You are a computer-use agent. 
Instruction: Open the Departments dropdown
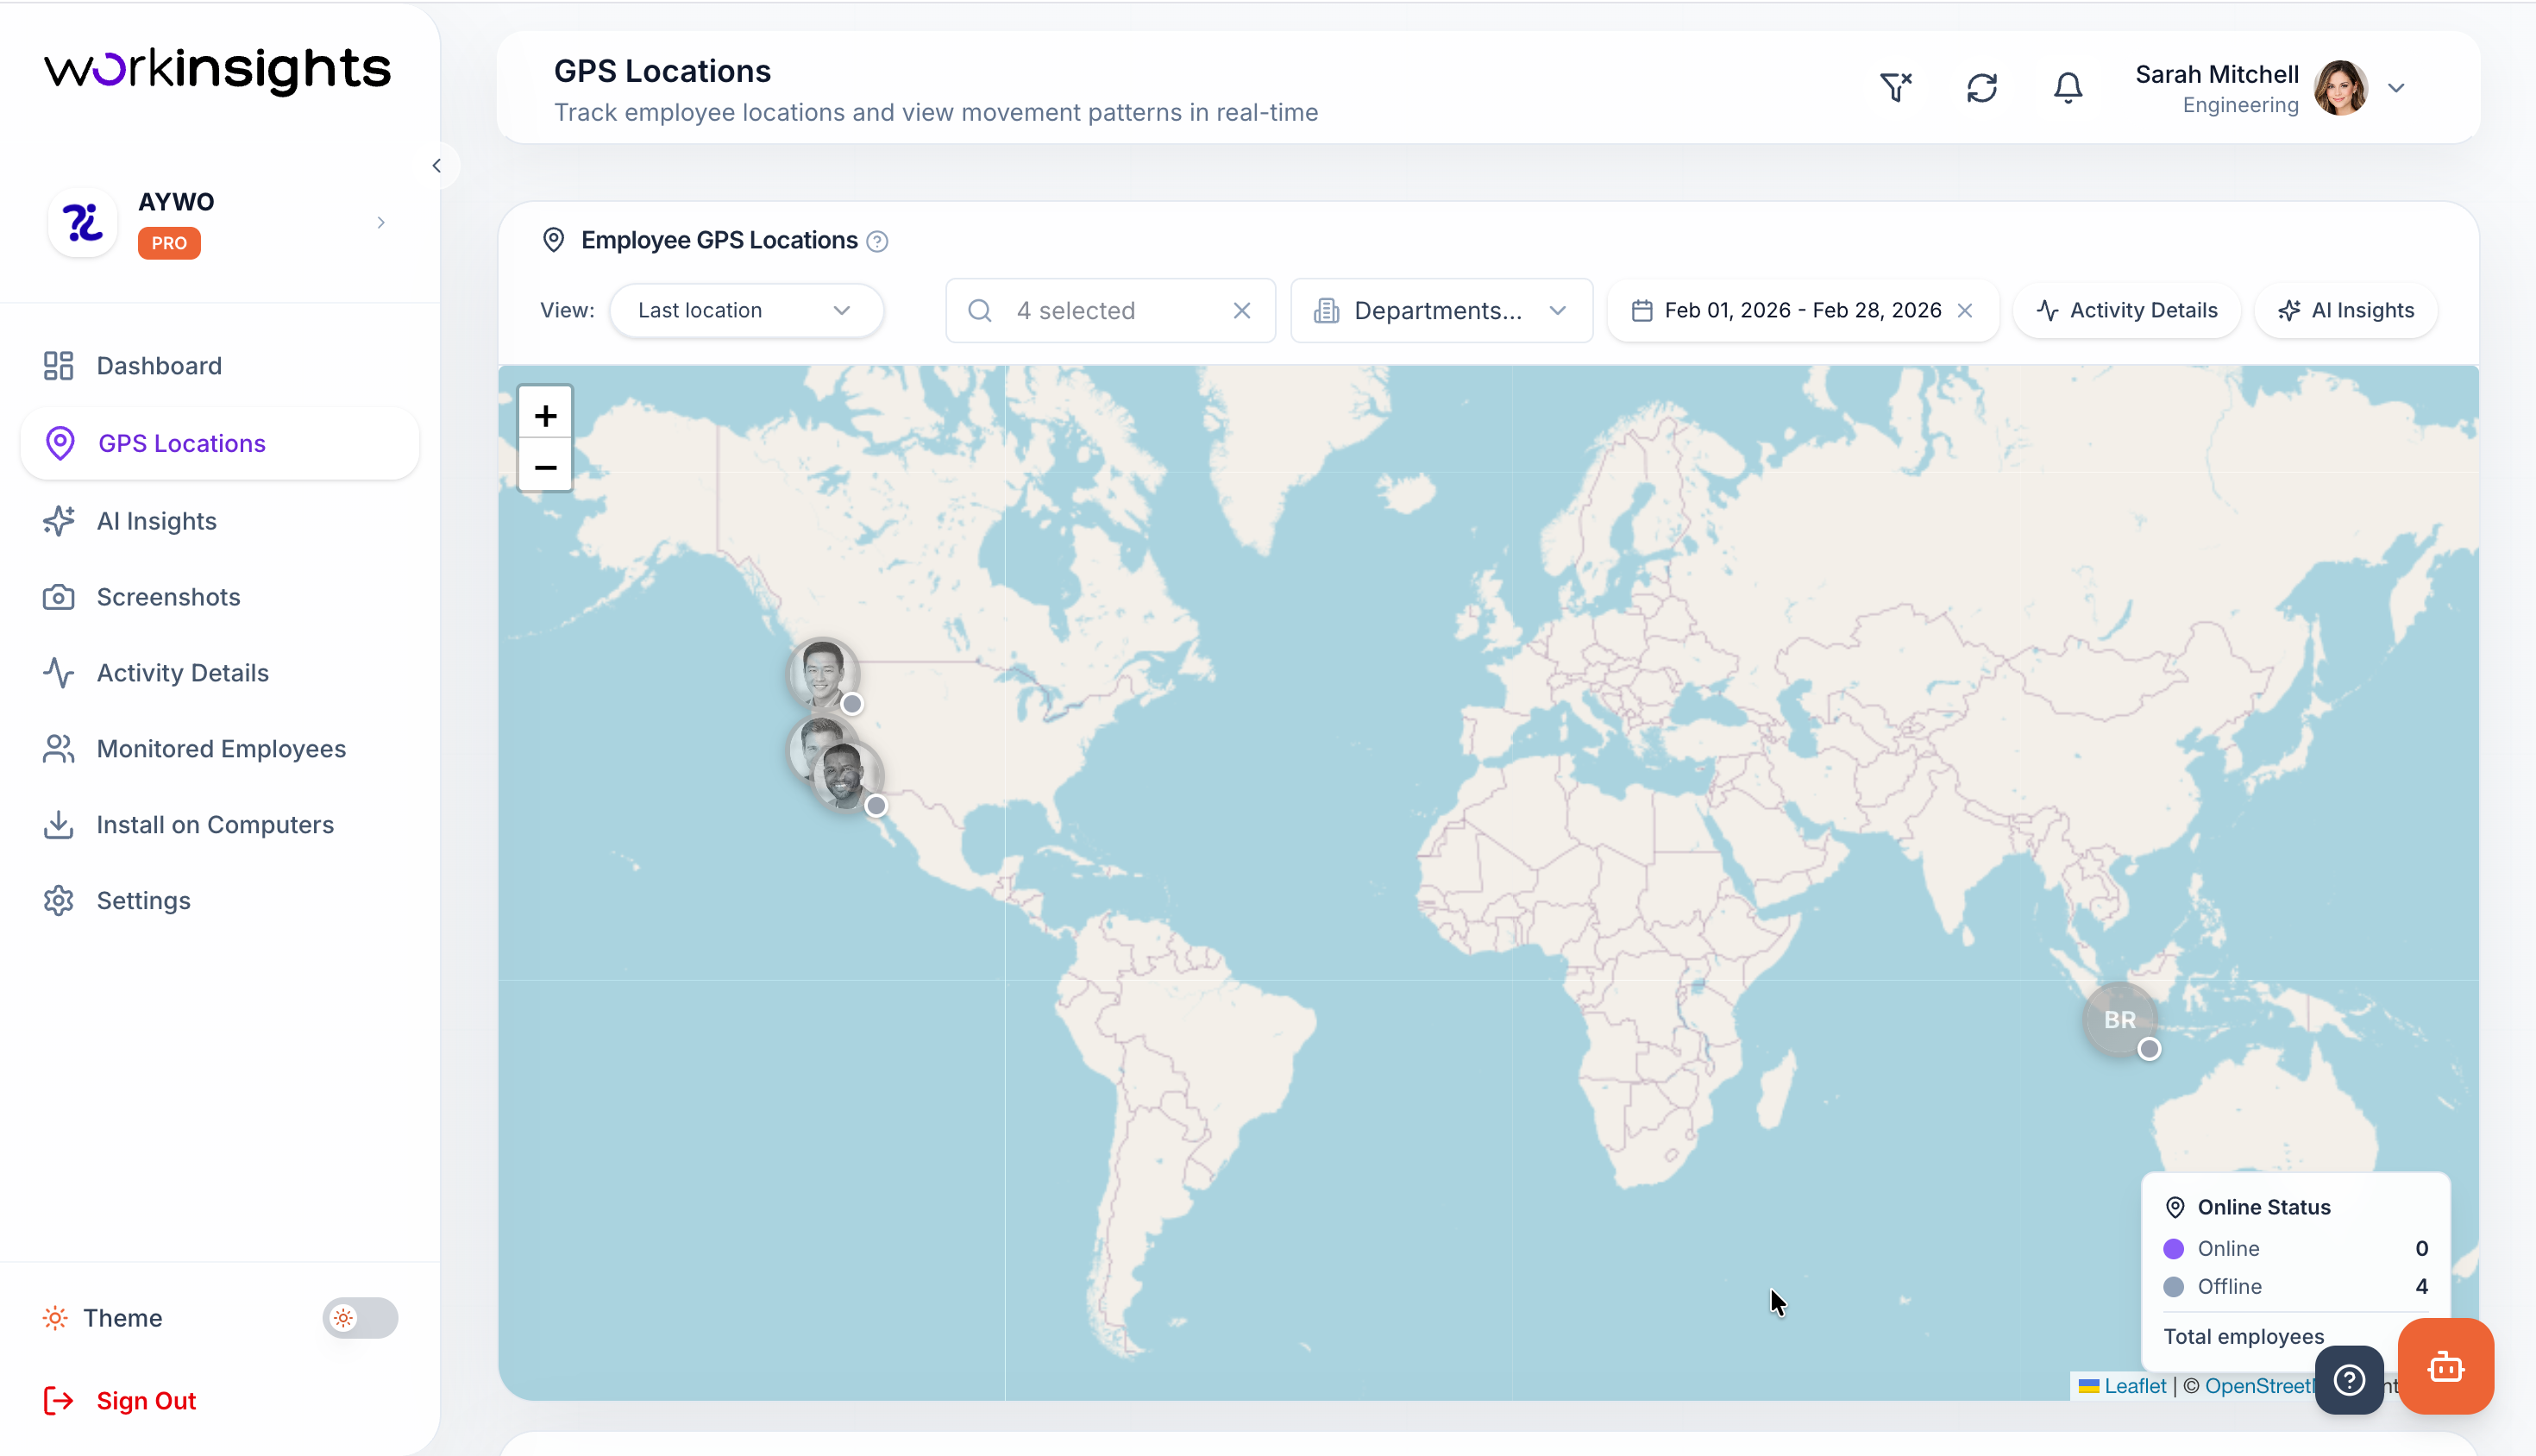point(1441,311)
